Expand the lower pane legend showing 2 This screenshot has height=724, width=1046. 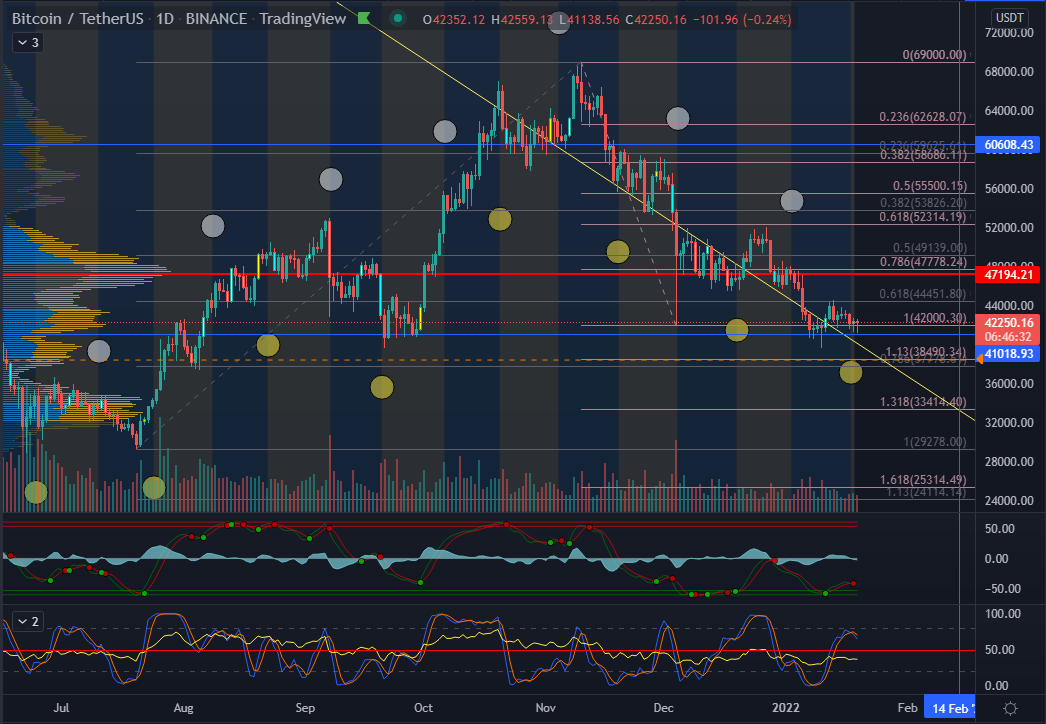tap(27, 621)
